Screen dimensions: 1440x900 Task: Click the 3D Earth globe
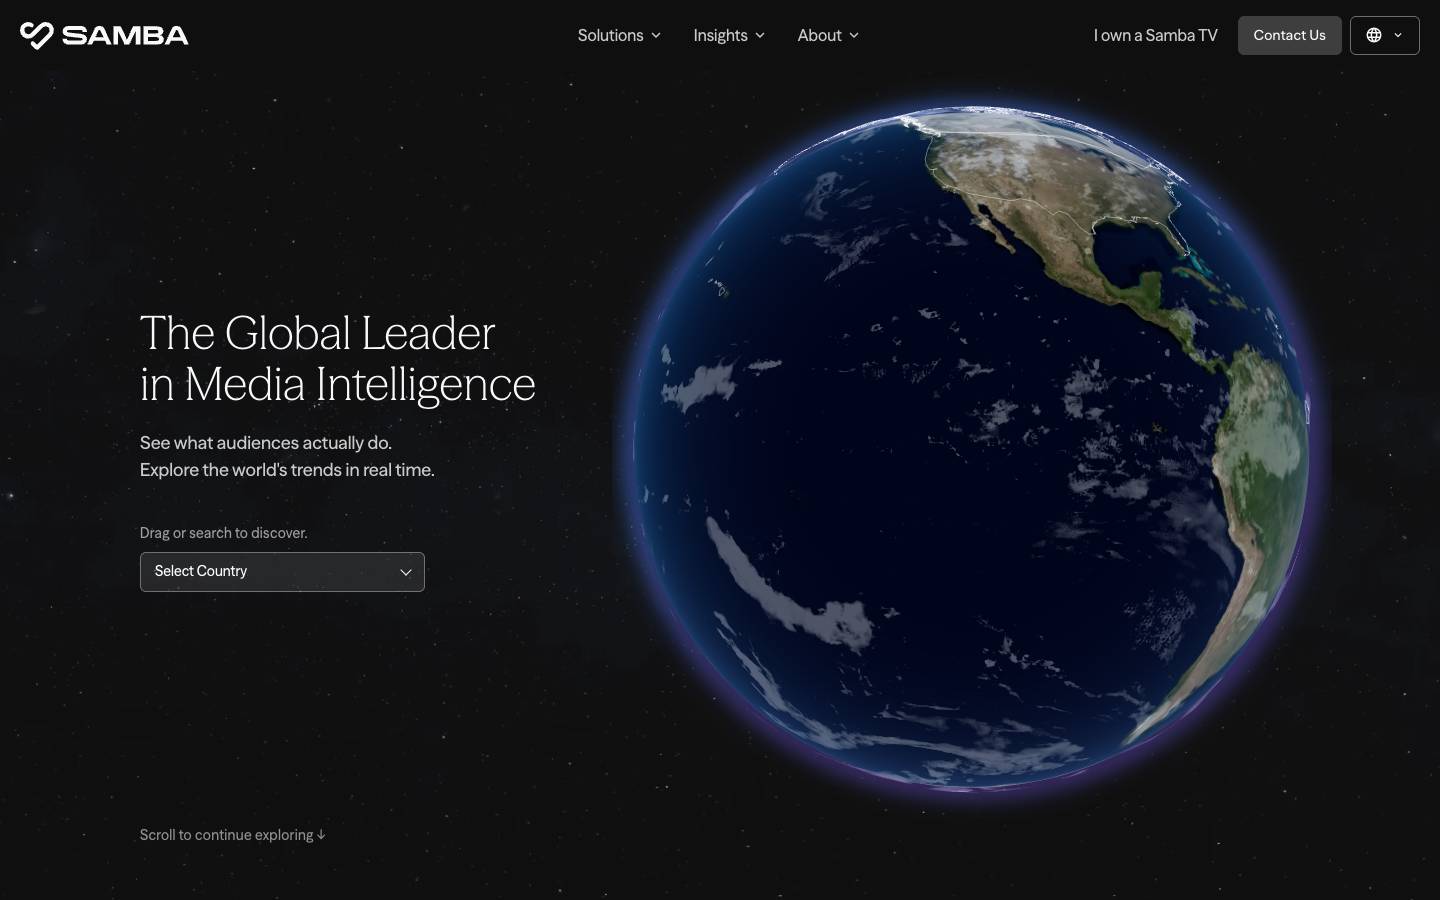click(x=970, y=447)
